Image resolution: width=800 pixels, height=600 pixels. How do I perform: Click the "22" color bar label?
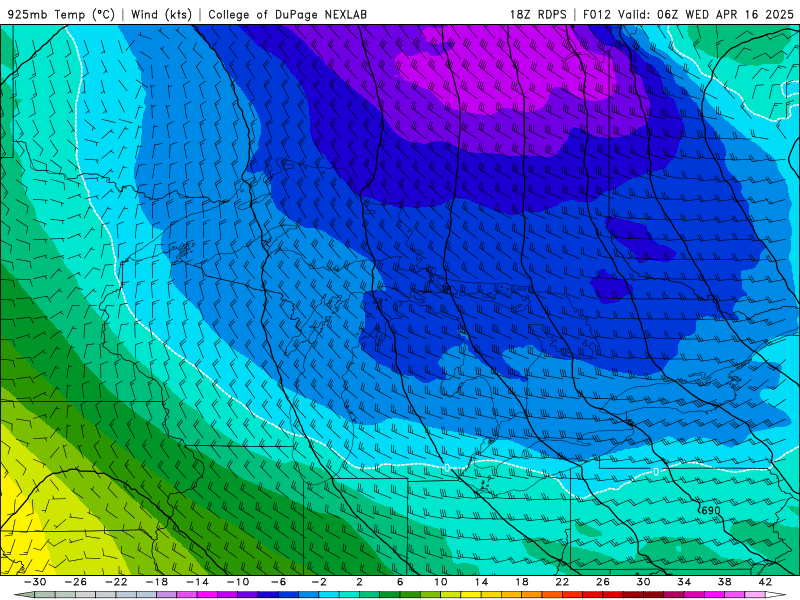pyautogui.click(x=562, y=582)
